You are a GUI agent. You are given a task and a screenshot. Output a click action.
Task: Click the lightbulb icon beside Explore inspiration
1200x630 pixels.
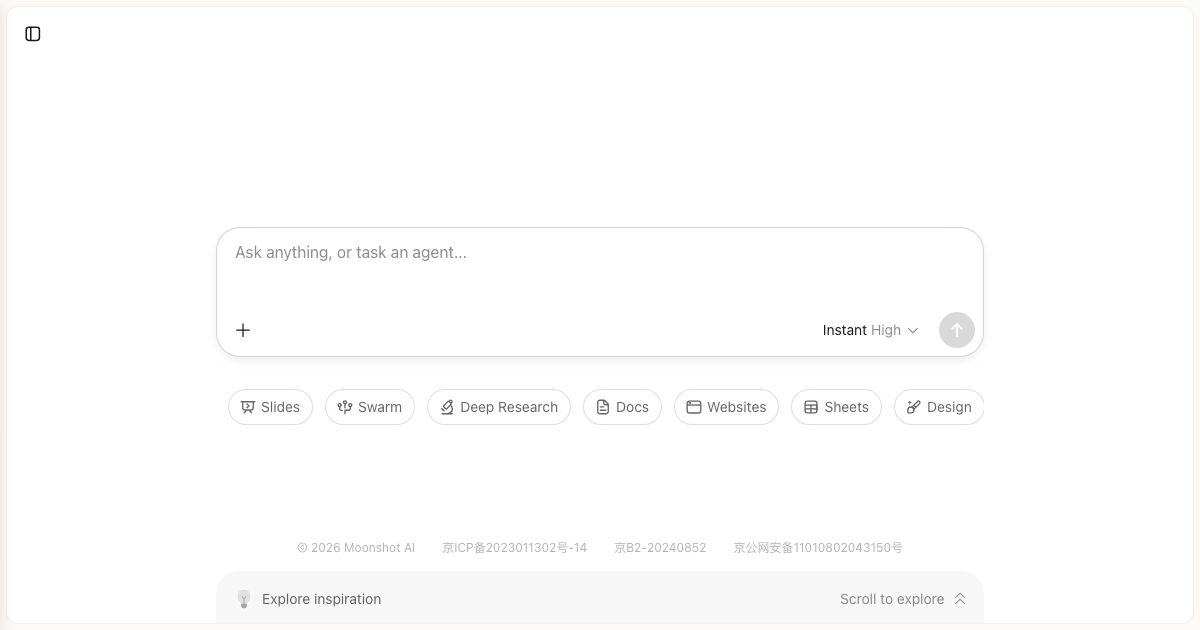243,599
